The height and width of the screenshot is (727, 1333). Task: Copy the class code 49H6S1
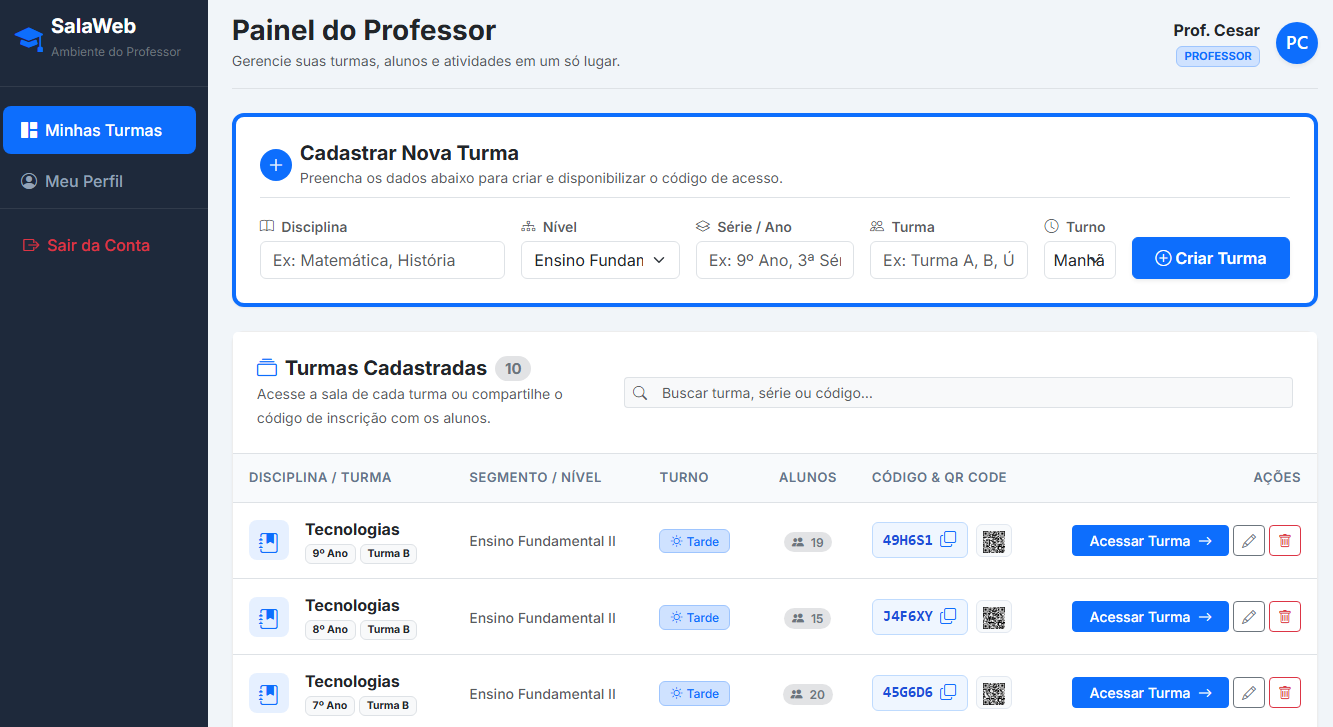point(948,540)
